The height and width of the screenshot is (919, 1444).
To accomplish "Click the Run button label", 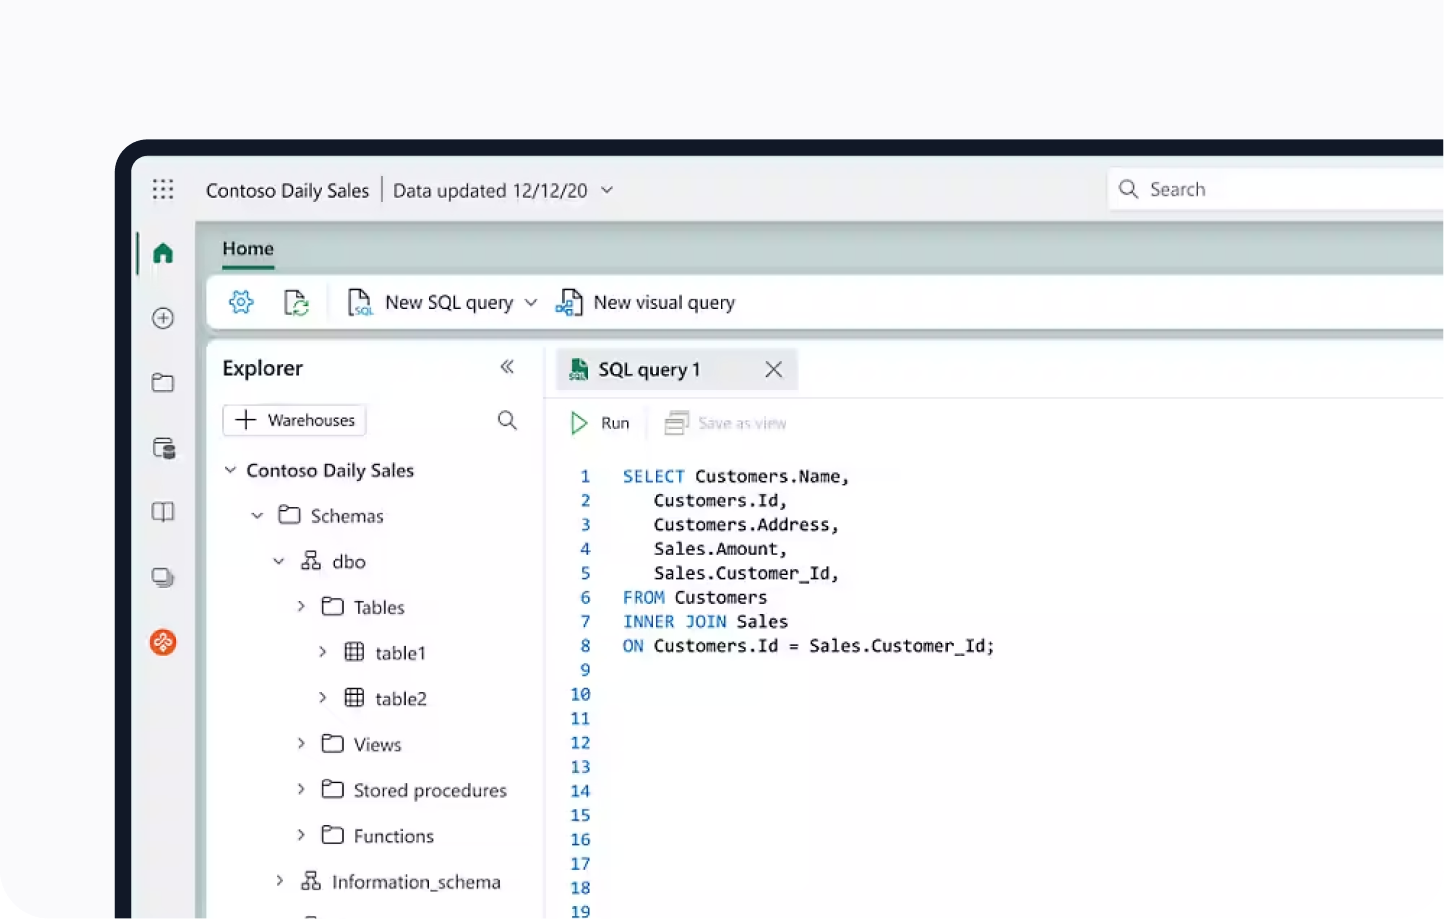I will tap(615, 423).
